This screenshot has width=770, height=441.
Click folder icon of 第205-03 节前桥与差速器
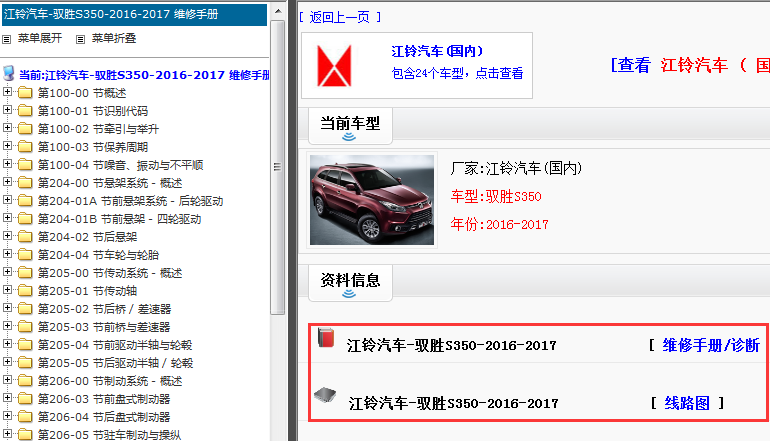click(25, 327)
